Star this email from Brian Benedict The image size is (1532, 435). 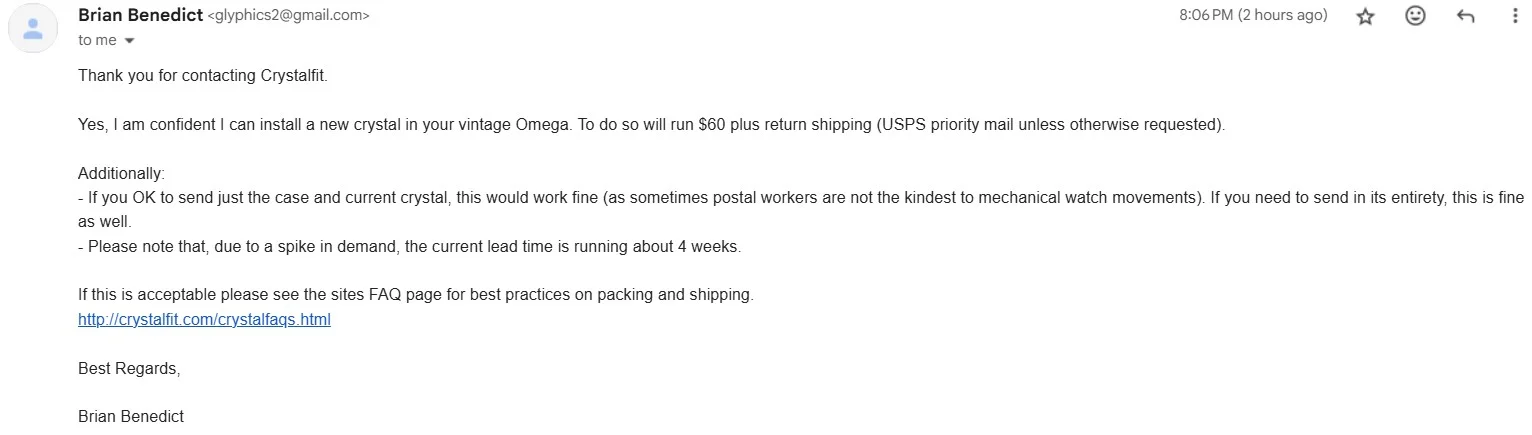coord(1365,16)
